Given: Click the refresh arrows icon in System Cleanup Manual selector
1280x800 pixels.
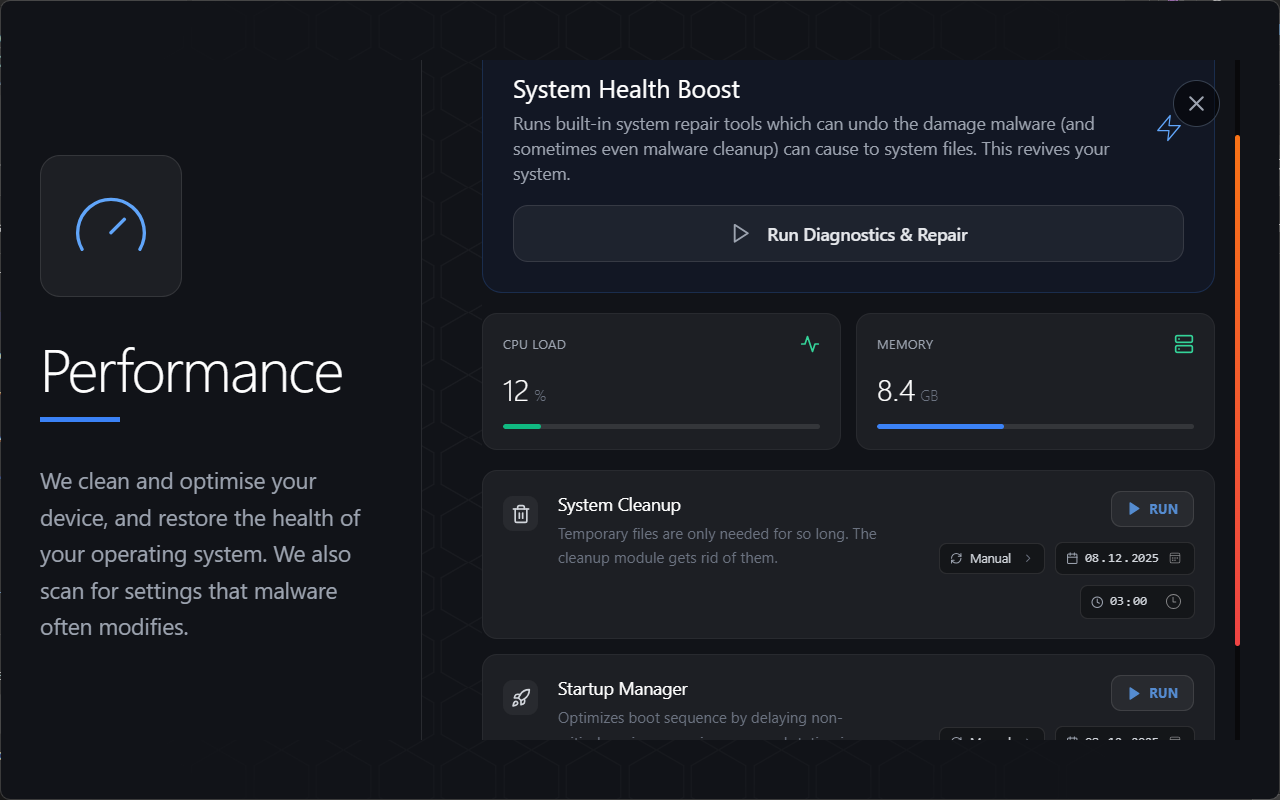Looking at the screenshot, I should click(x=956, y=558).
